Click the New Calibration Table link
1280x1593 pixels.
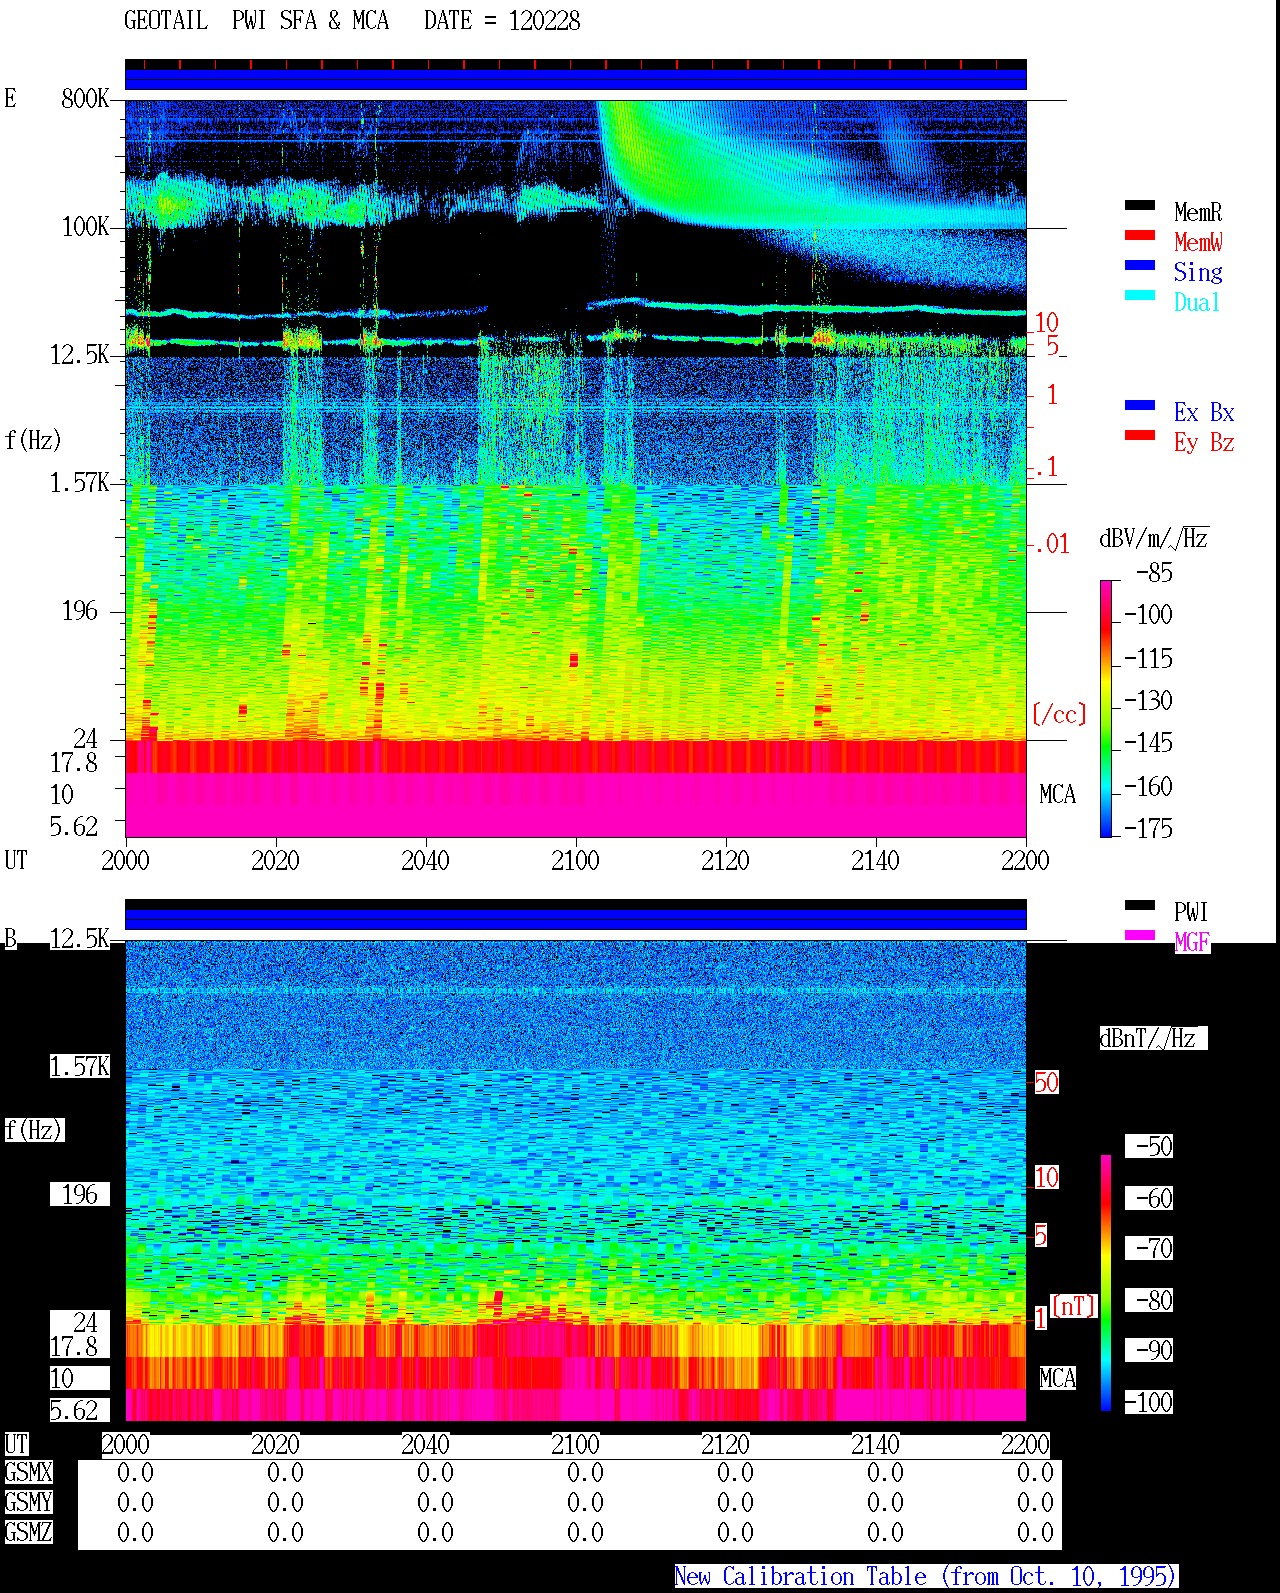926,1576
